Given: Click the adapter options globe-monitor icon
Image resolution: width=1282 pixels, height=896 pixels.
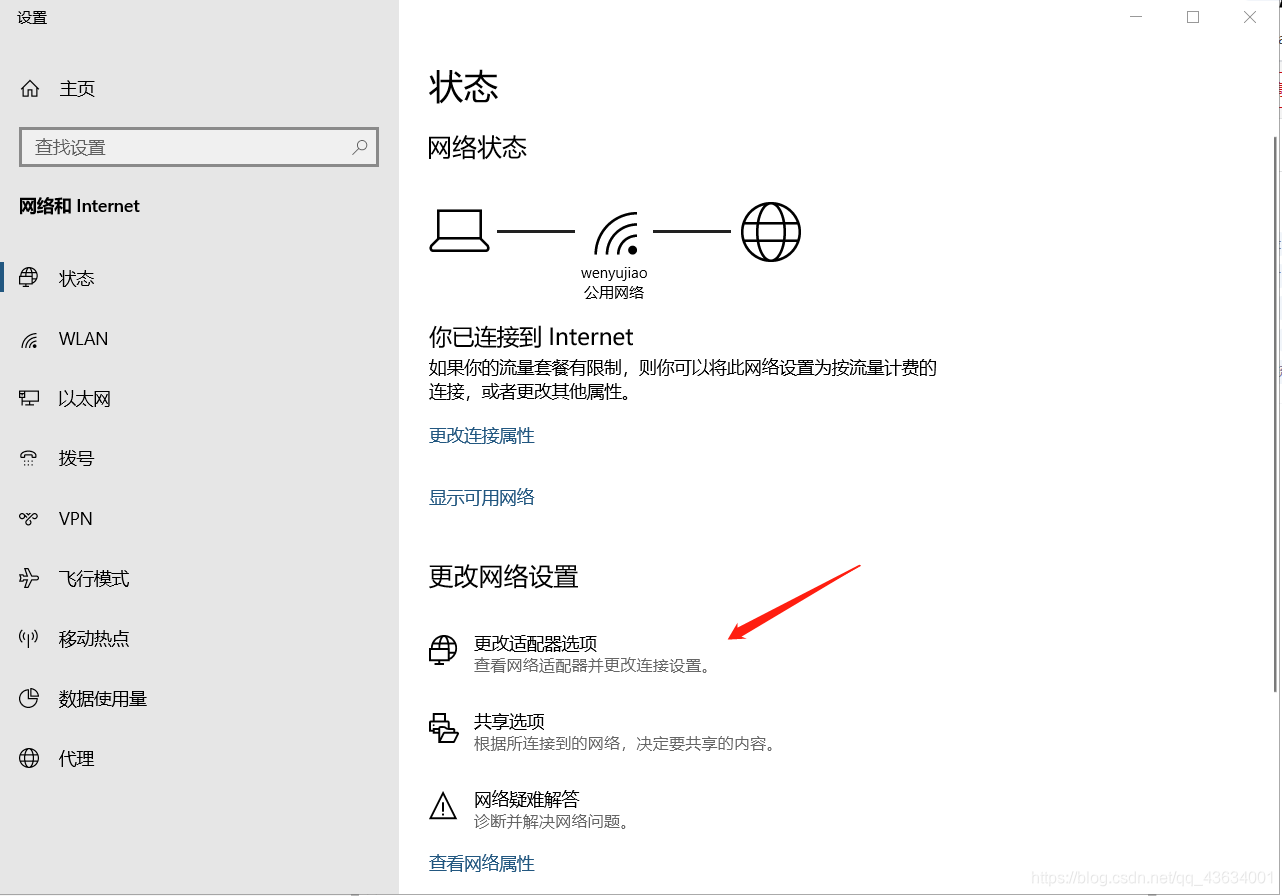Looking at the screenshot, I should click(x=443, y=651).
